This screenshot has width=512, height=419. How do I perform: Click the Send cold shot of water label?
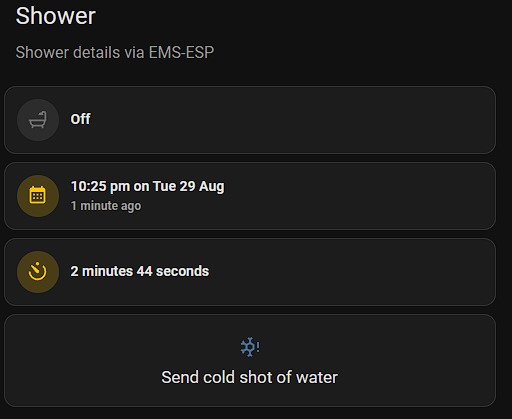(249, 377)
